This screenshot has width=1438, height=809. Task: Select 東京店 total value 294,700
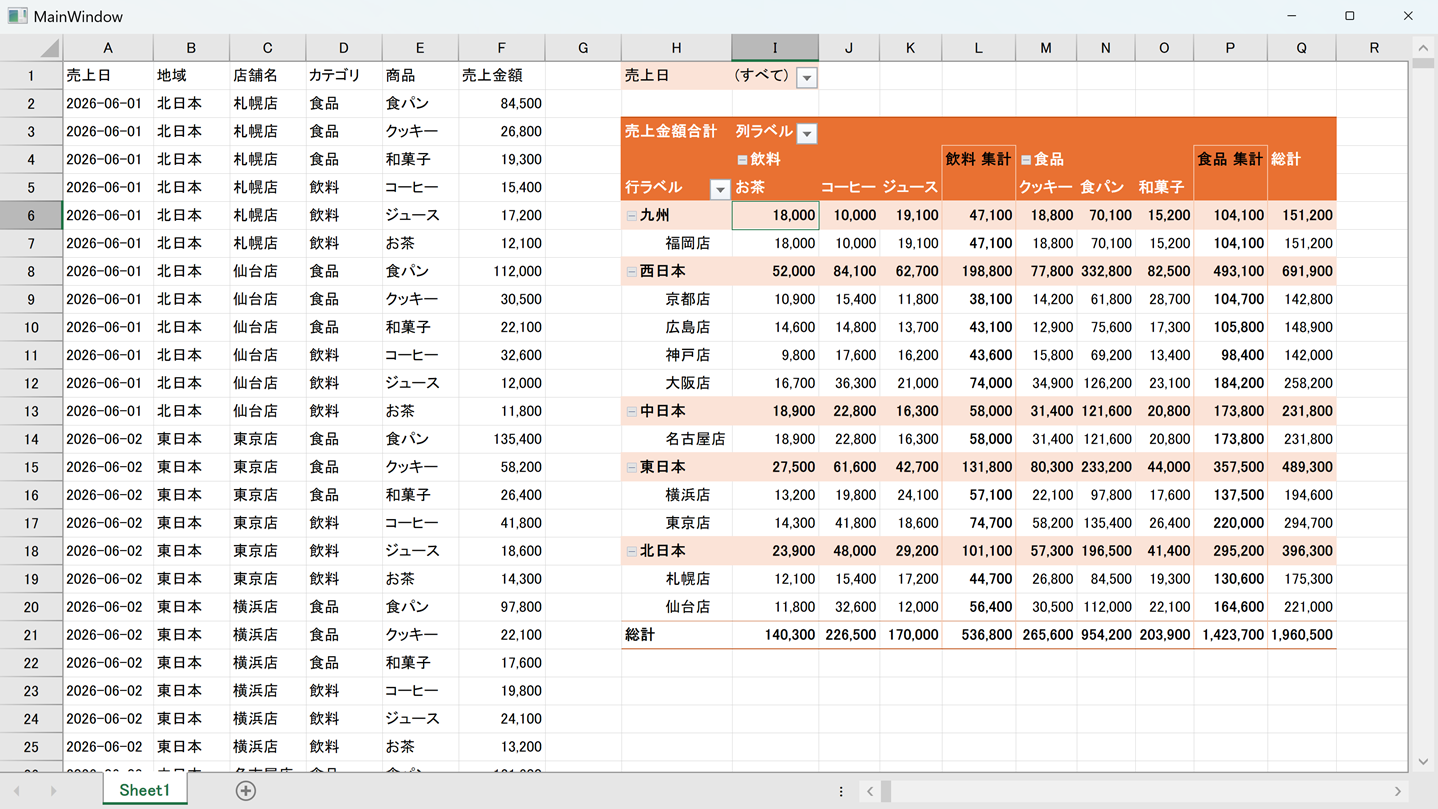[x=1301, y=523]
